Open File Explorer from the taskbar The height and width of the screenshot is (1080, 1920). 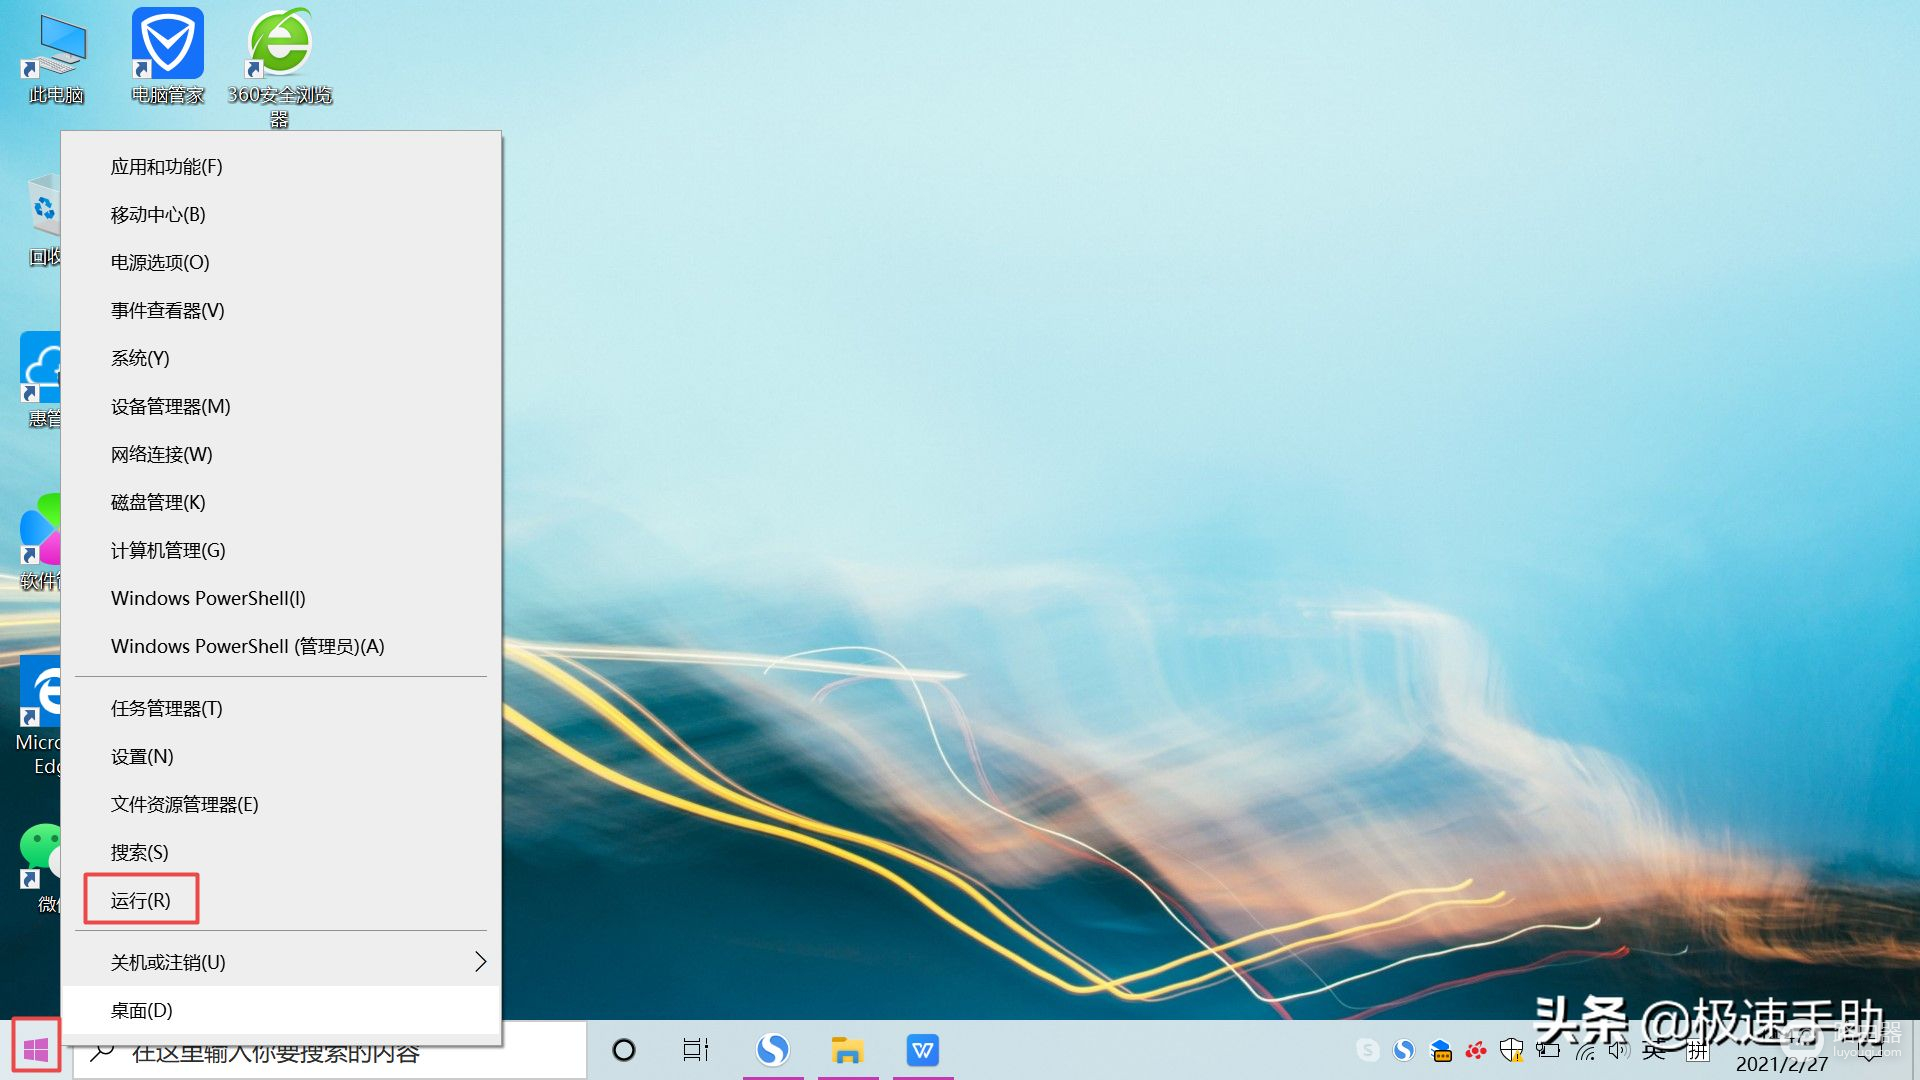[x=847, y=1049]
